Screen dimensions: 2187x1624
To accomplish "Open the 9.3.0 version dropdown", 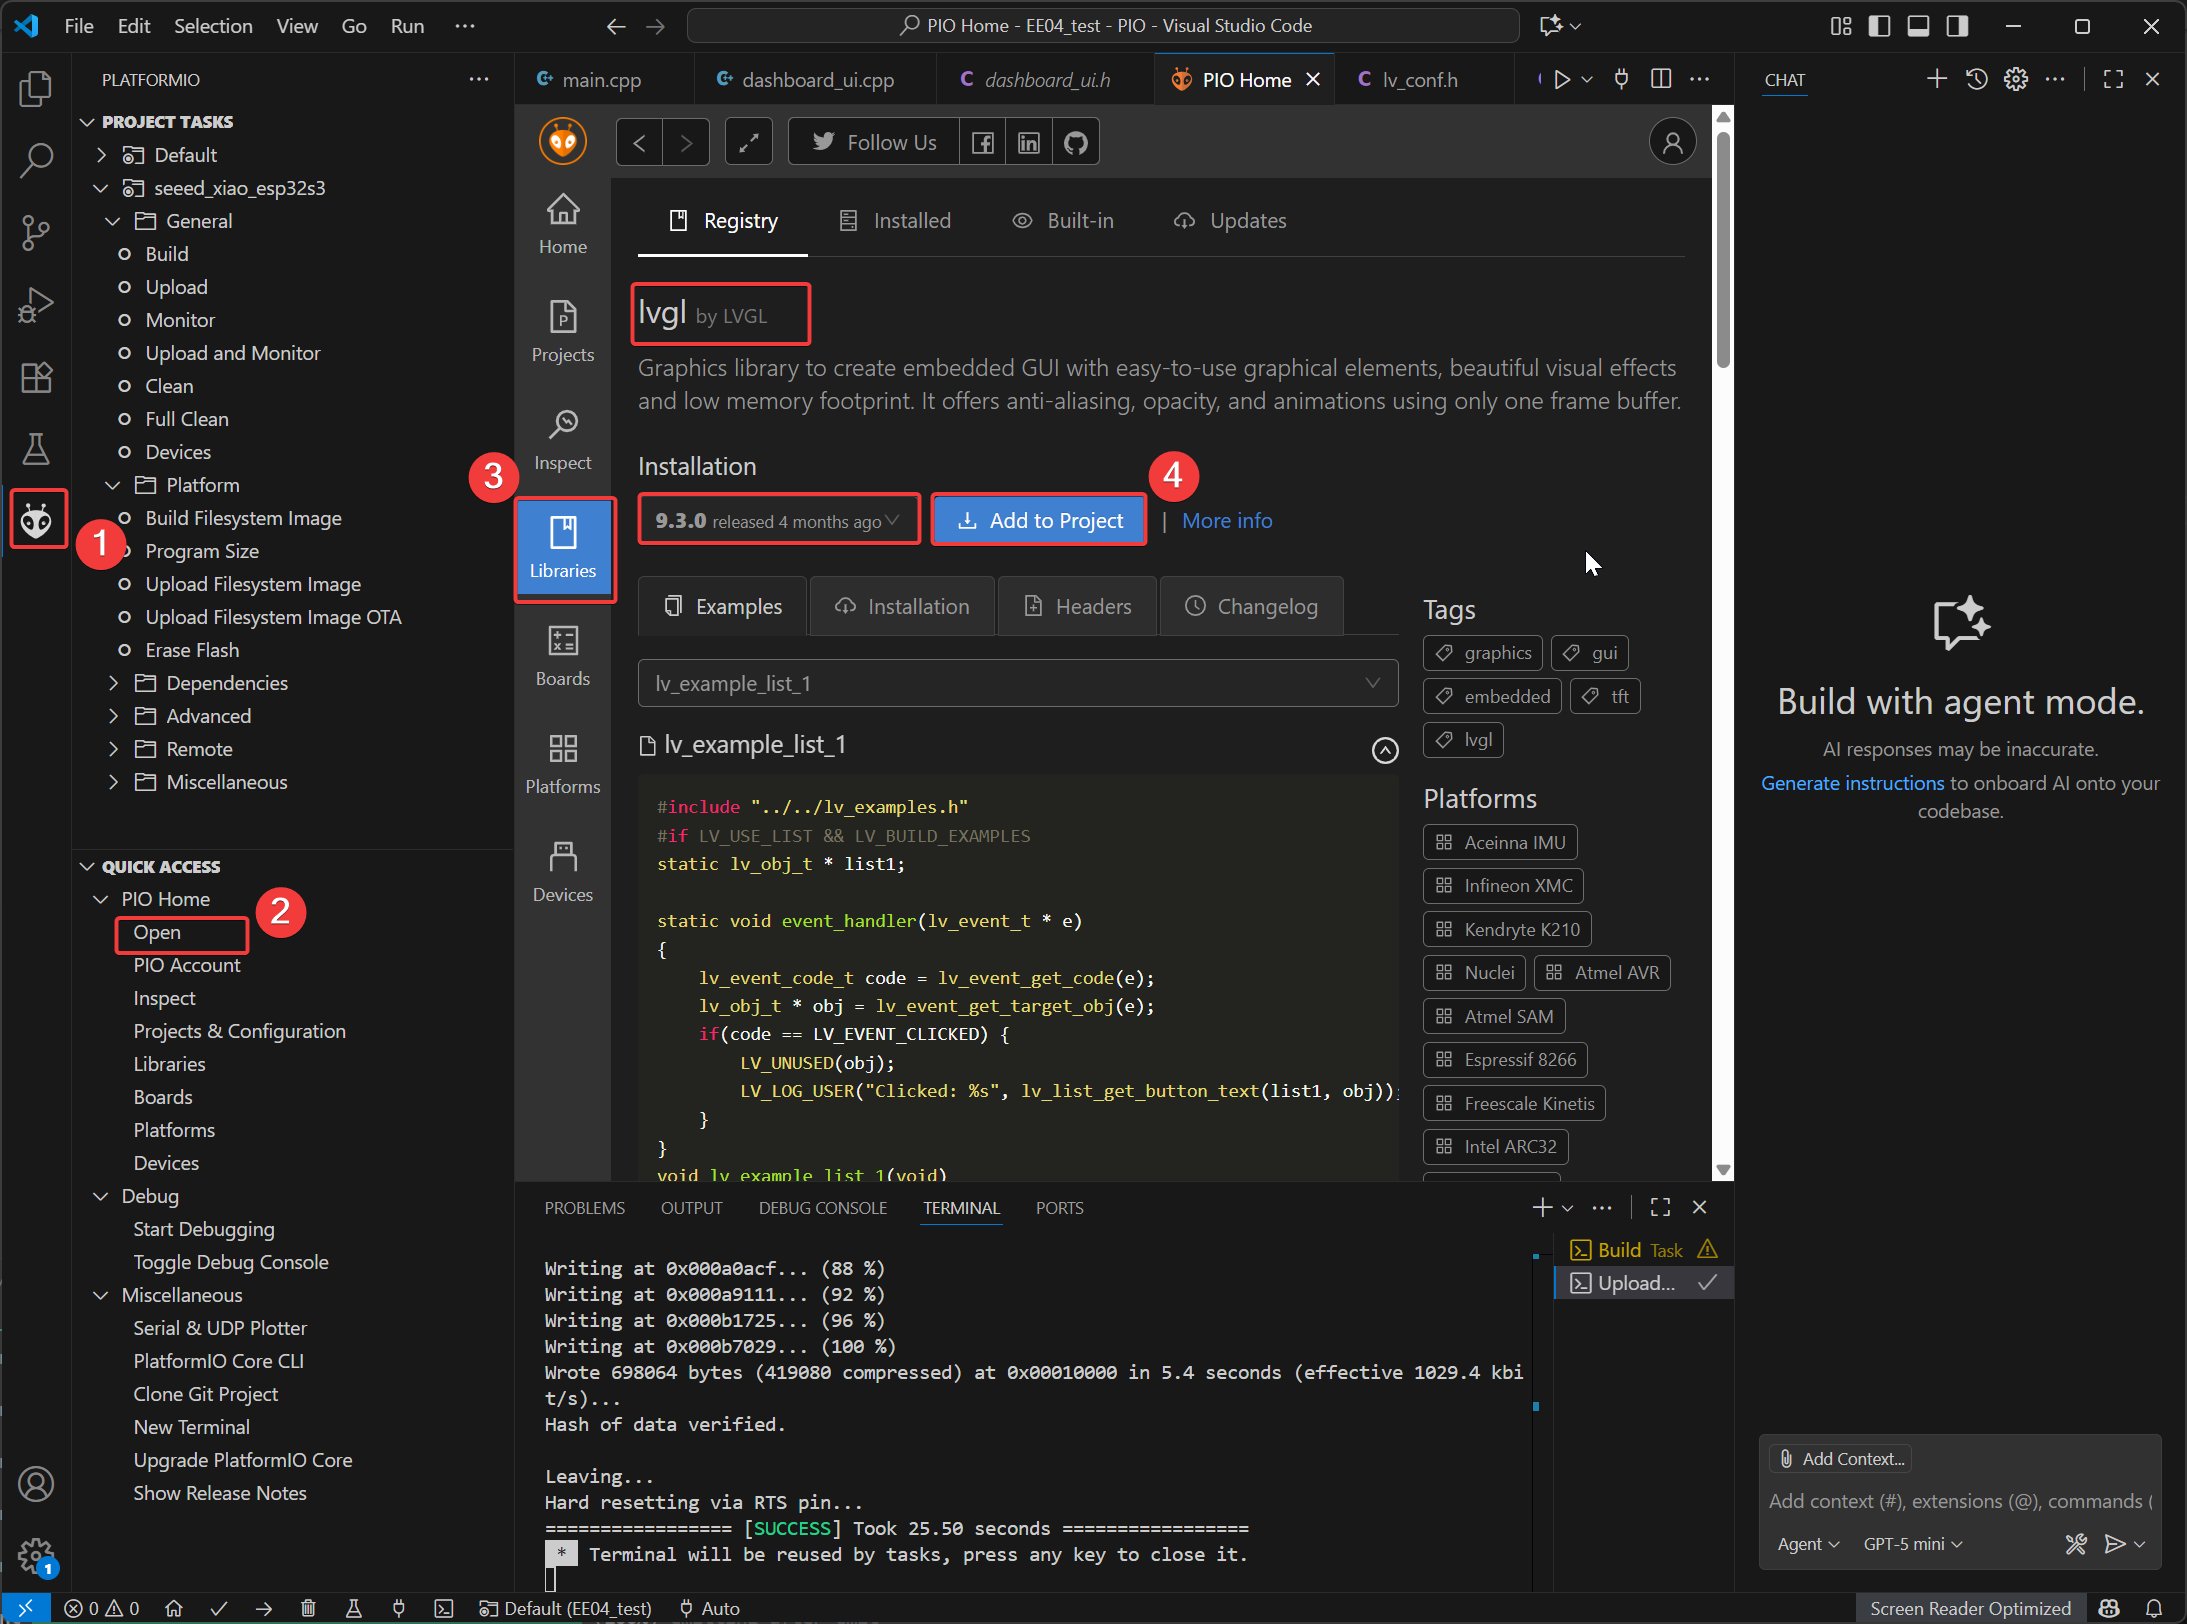I will point(778,521).
